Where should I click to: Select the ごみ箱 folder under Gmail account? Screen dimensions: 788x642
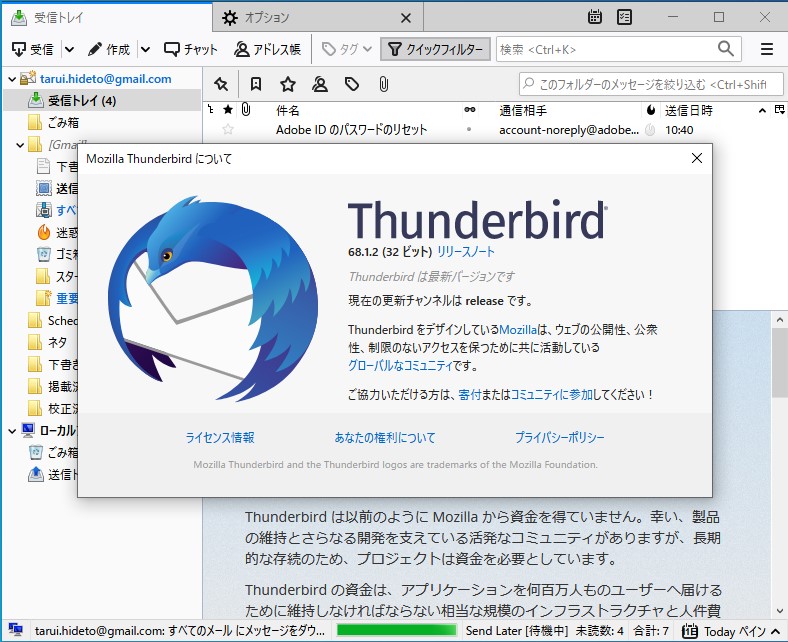click(x=63, y=122)
